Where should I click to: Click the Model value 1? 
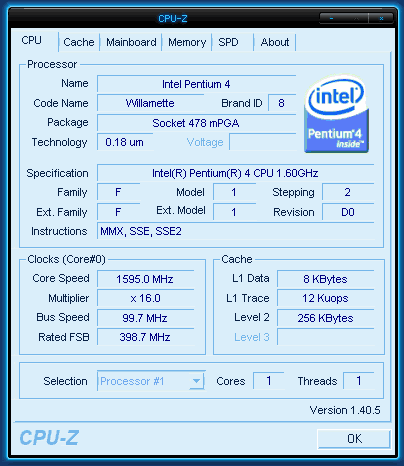234,192
